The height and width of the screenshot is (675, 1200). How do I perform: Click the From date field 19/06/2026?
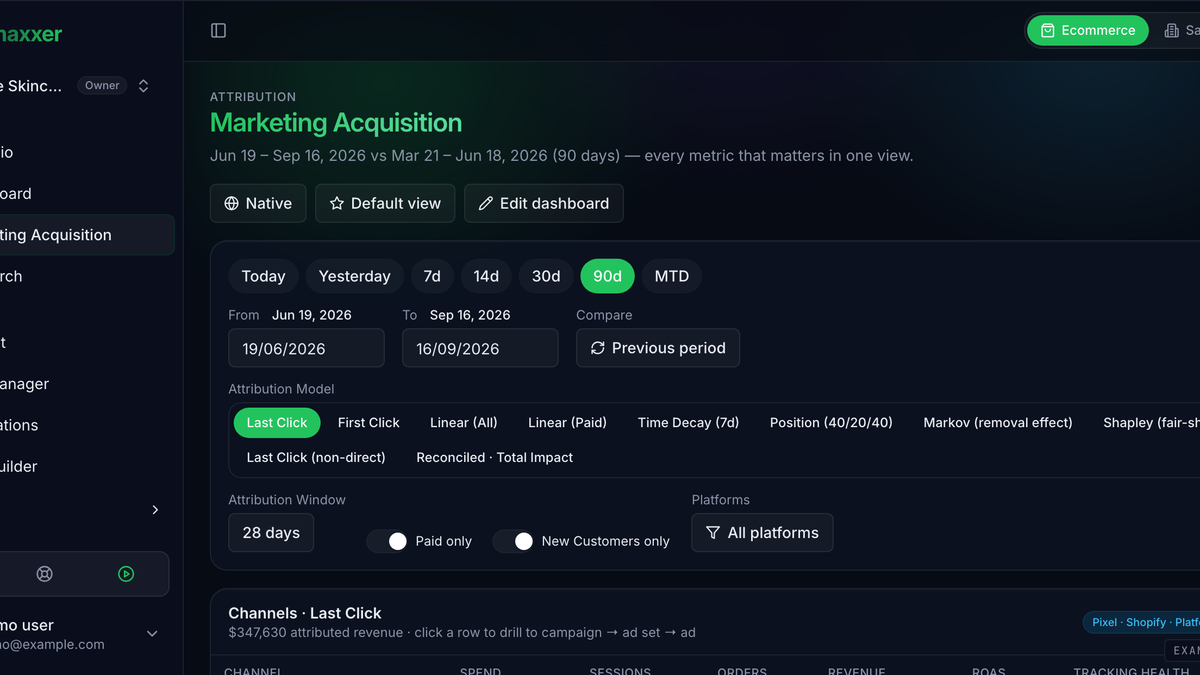306,348
